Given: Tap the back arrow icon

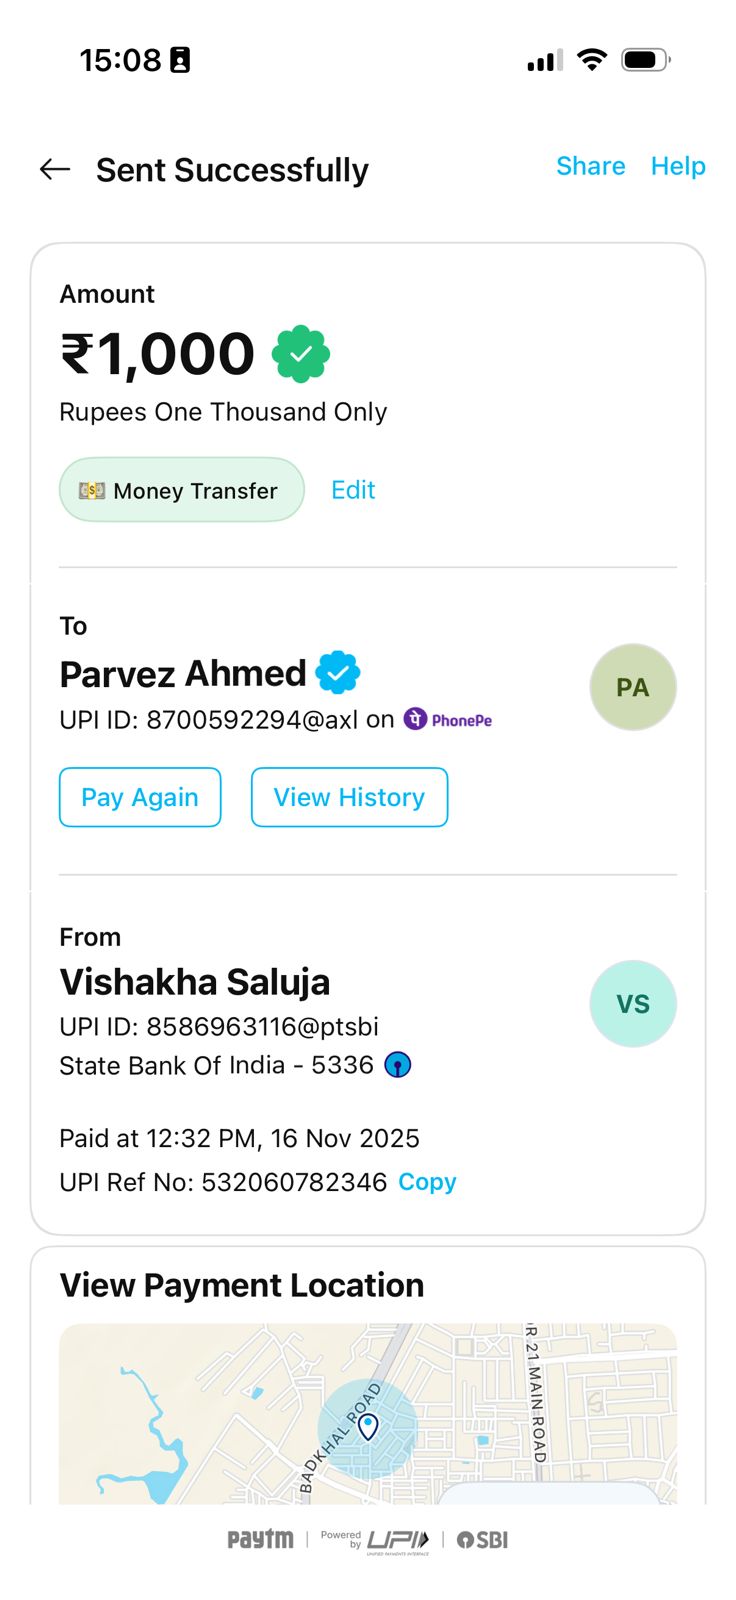Looking at the screenshot, I should (x=55, y=170).
